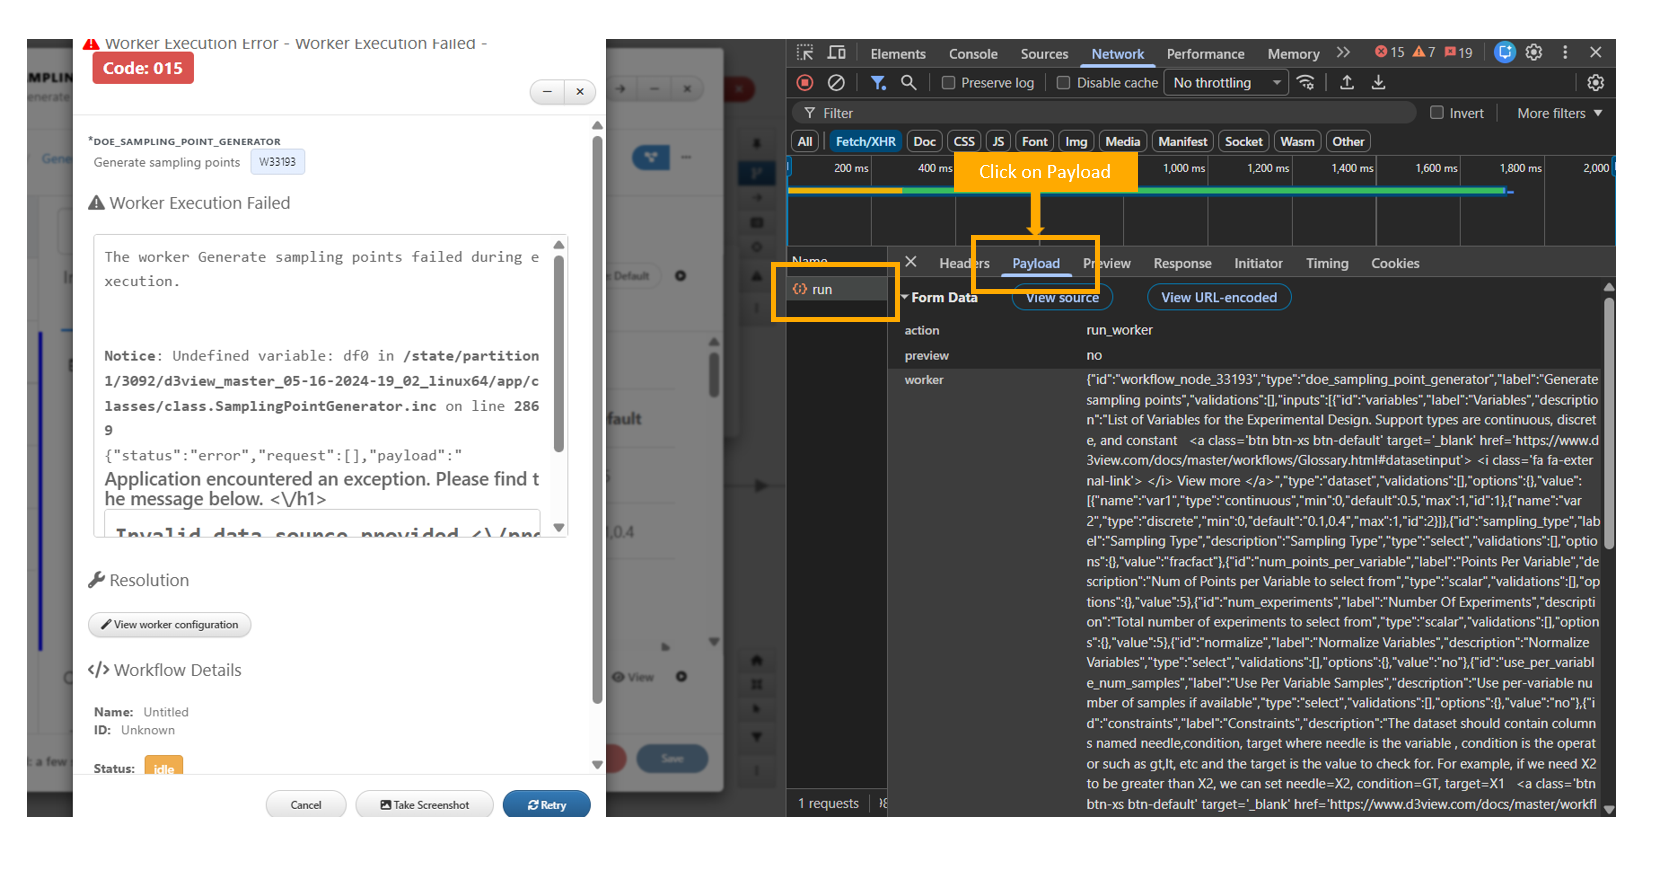The image size is (1662, 883).
Task: Open network conditions wifi icon
Action: [x=1306, y=83]
